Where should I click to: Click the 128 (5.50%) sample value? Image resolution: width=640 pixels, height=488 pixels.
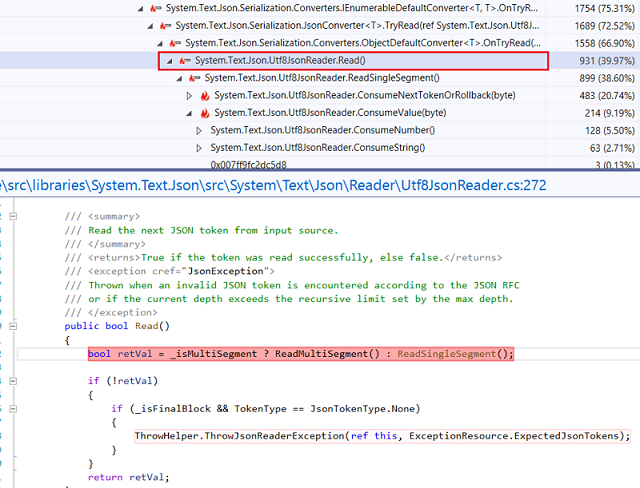click(609, 131)
